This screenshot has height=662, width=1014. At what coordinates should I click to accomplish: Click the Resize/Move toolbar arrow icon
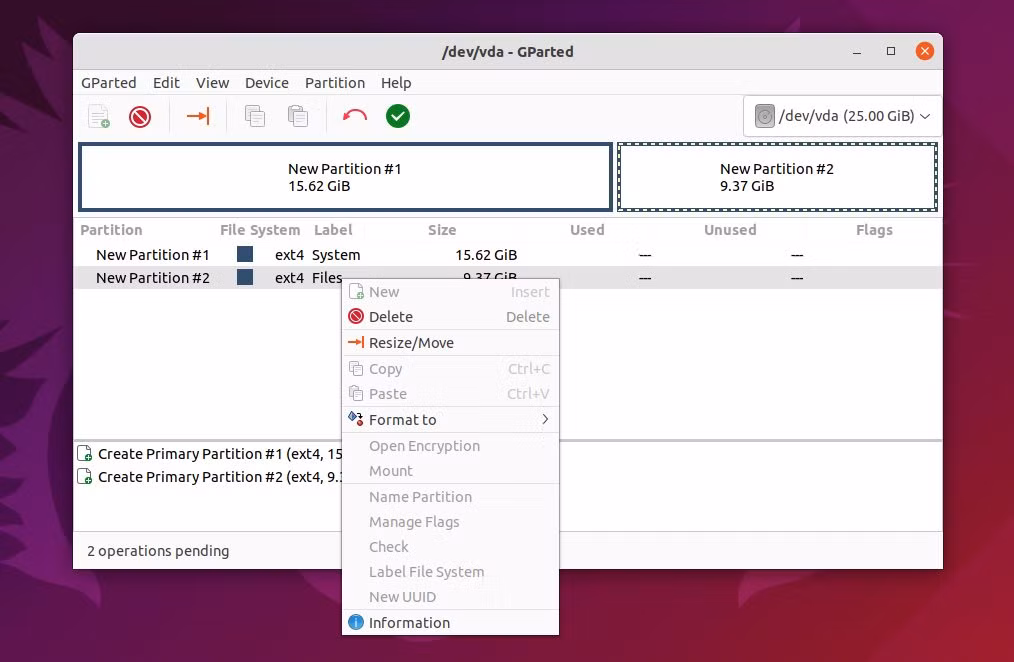198,116
